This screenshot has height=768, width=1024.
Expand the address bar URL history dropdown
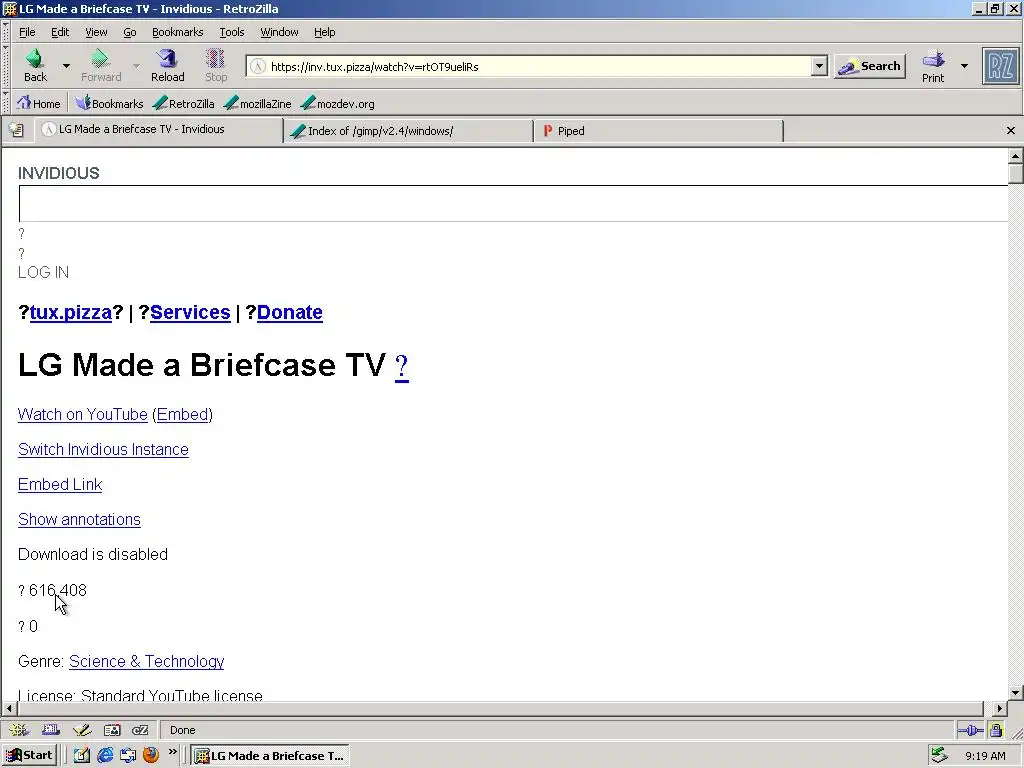pos(819,66)
